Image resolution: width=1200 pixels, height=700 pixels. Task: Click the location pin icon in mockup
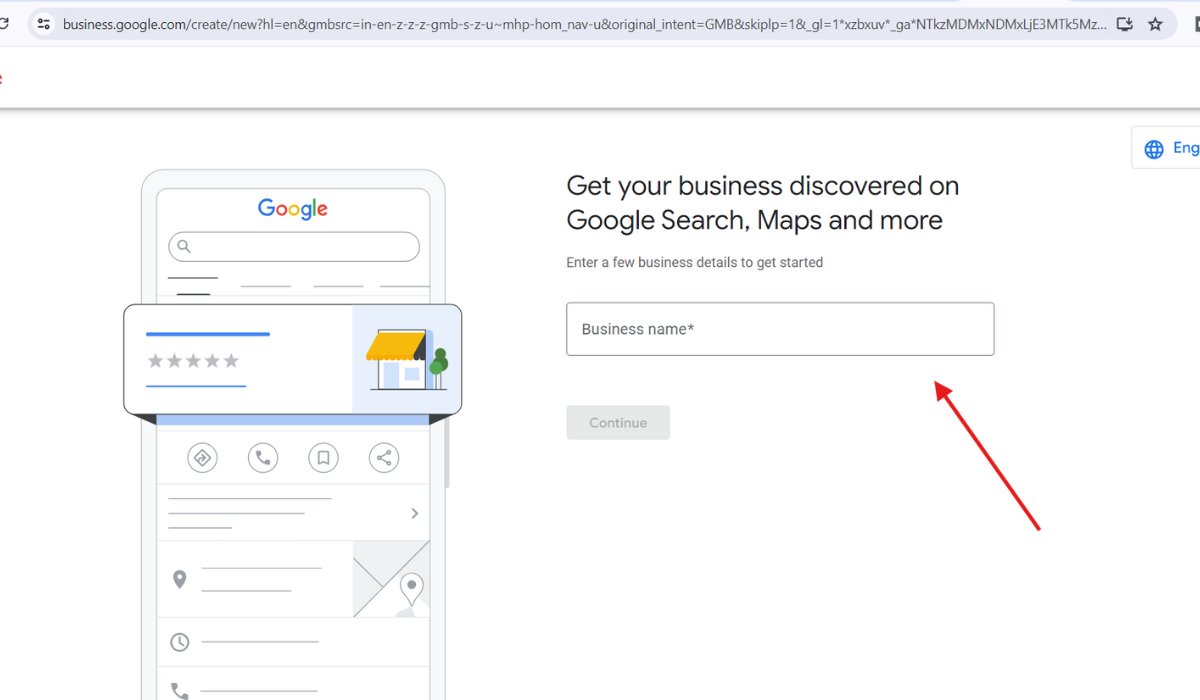tap(180, 579)
